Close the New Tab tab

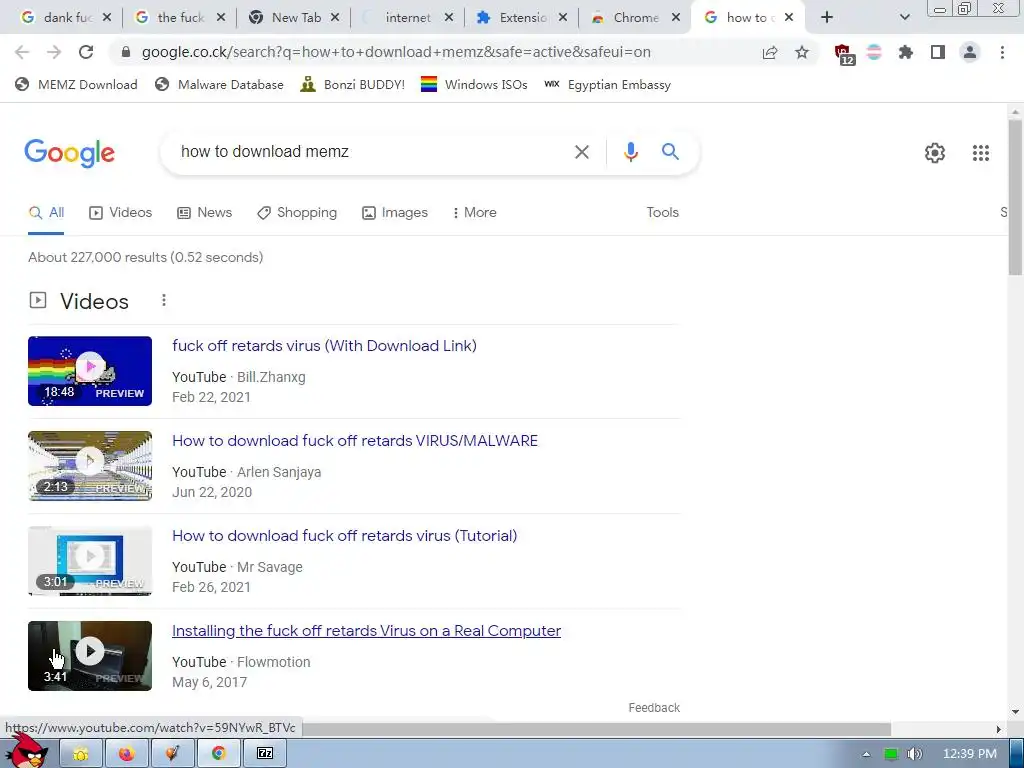click(335, 18)
